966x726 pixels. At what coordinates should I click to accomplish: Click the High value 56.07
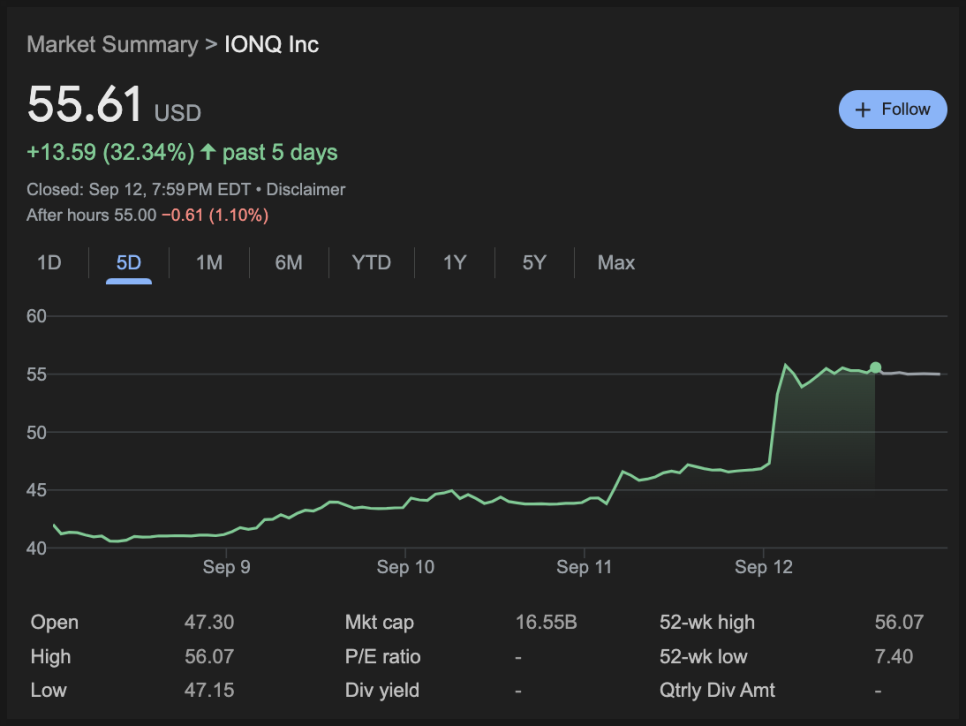pos(209,656)
